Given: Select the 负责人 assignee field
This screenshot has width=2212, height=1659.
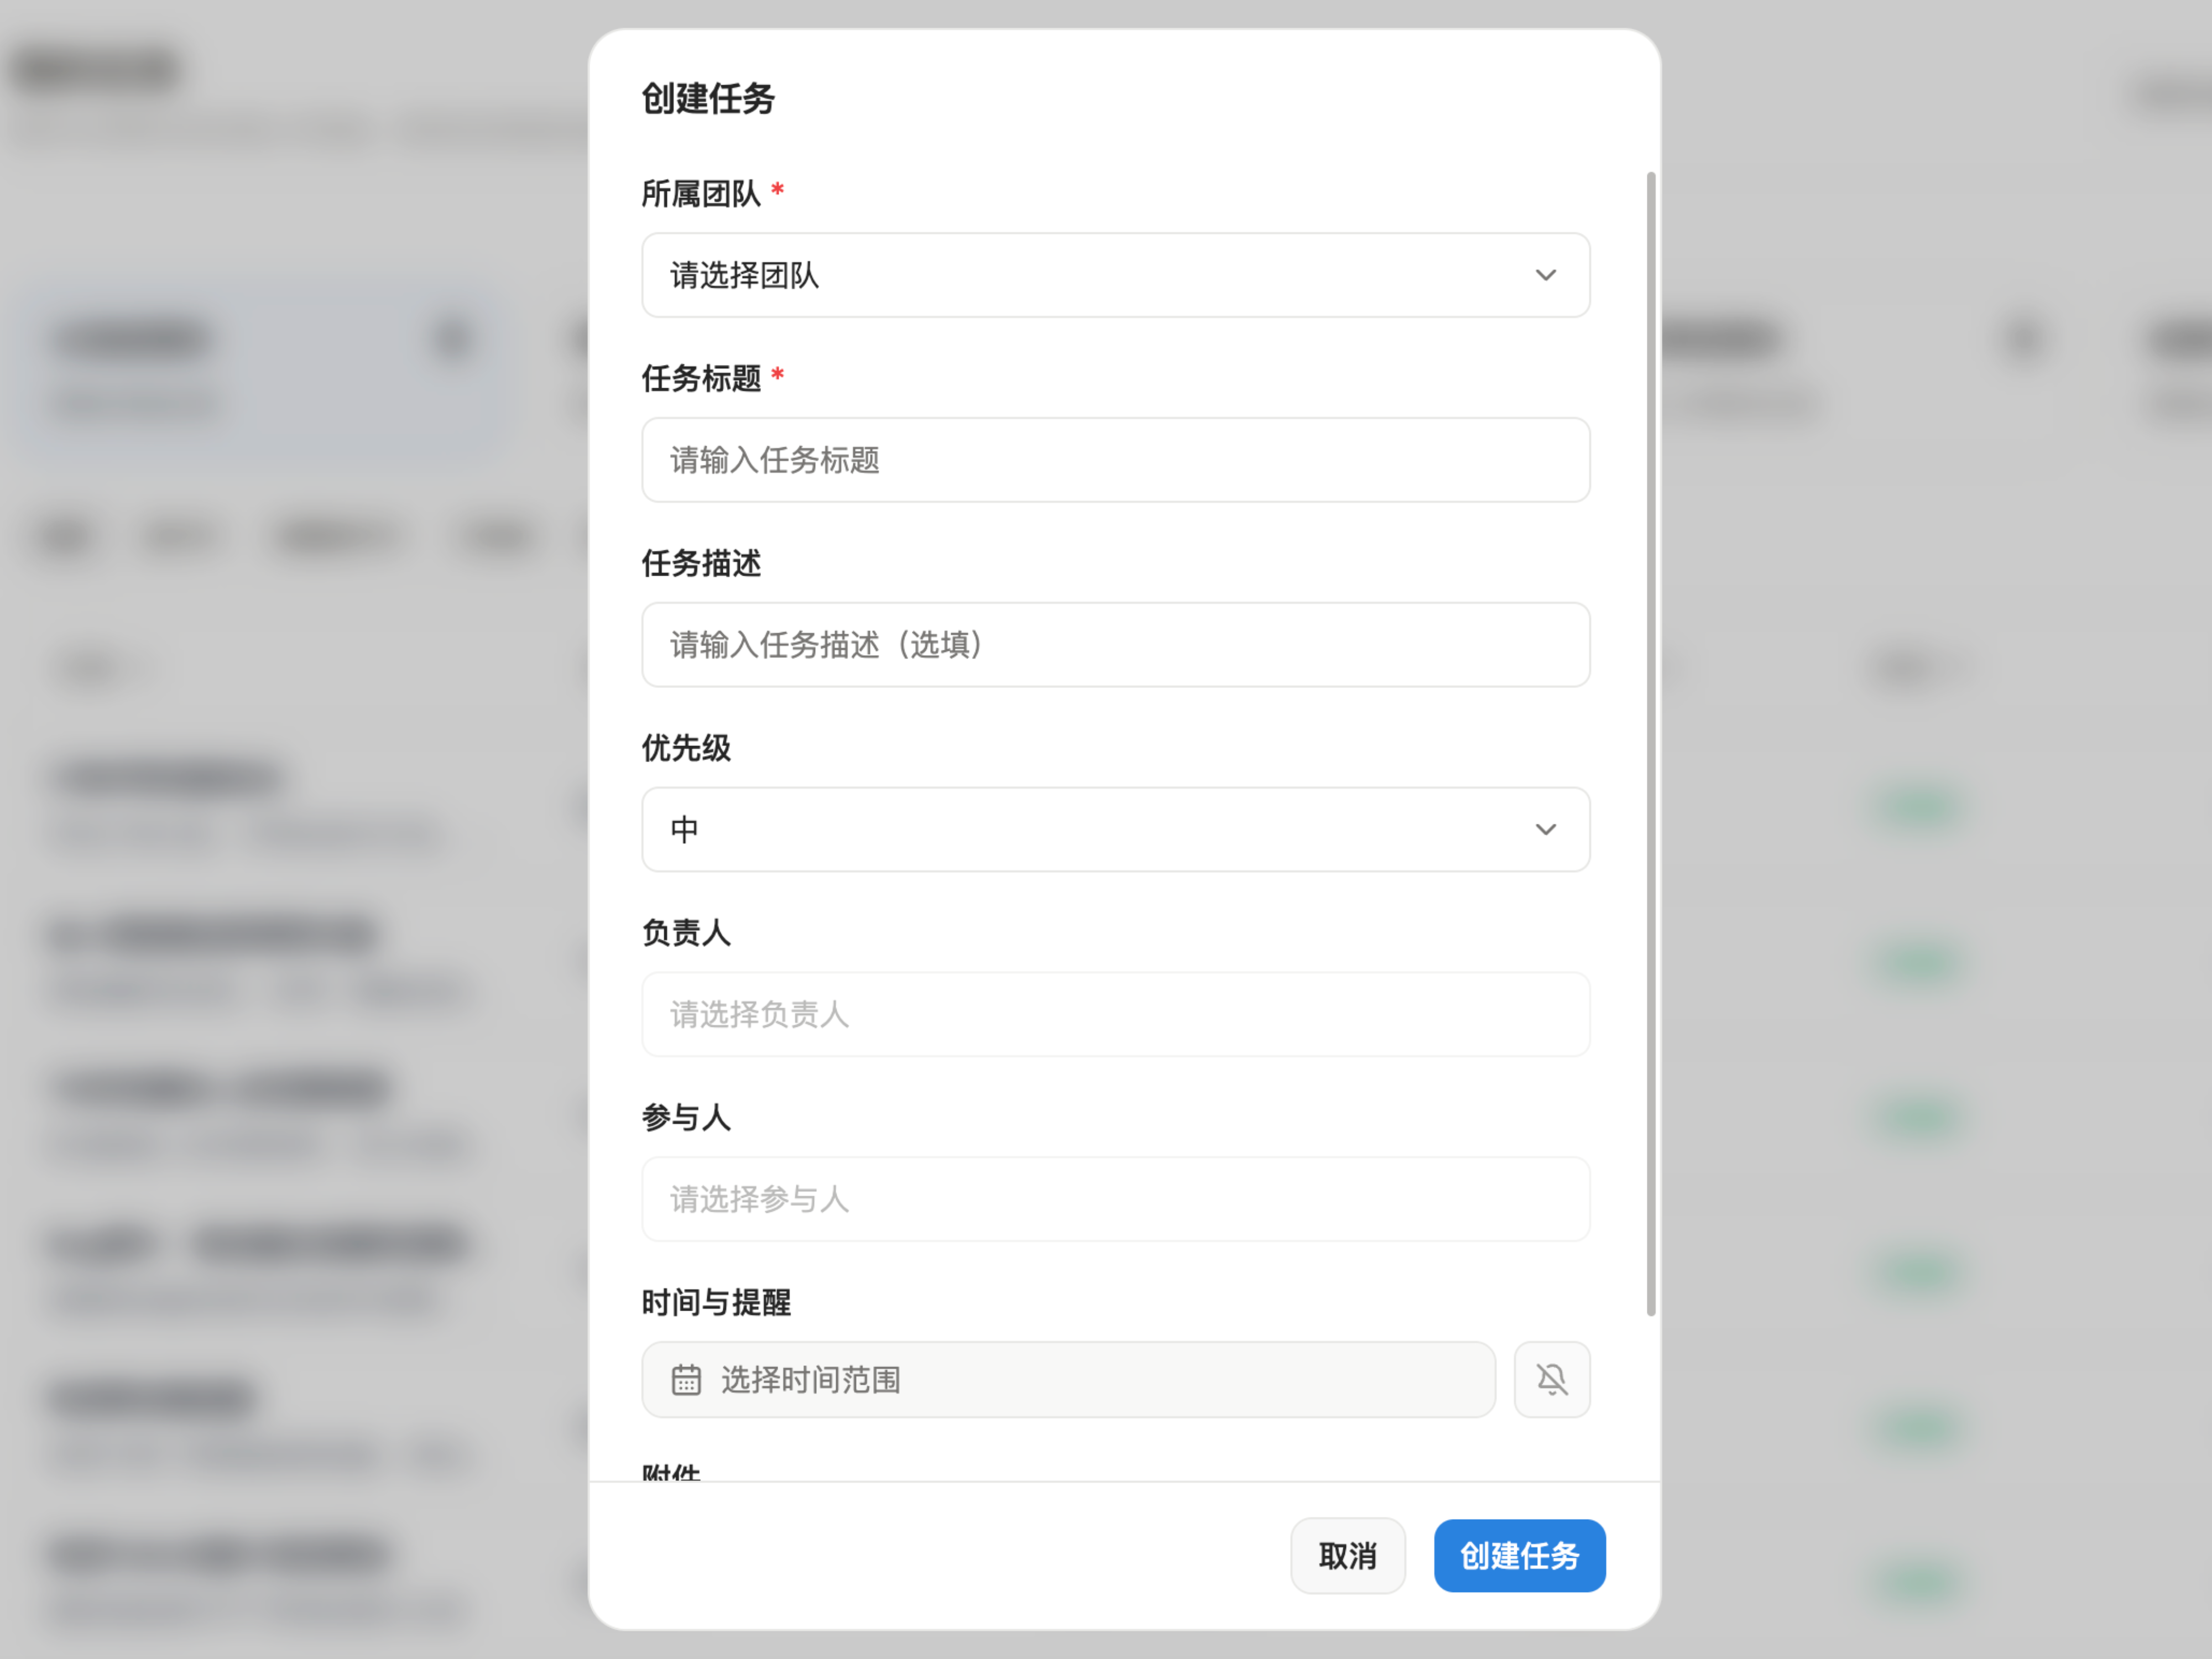Looking at the screenshot, I should (1115, 1014).
